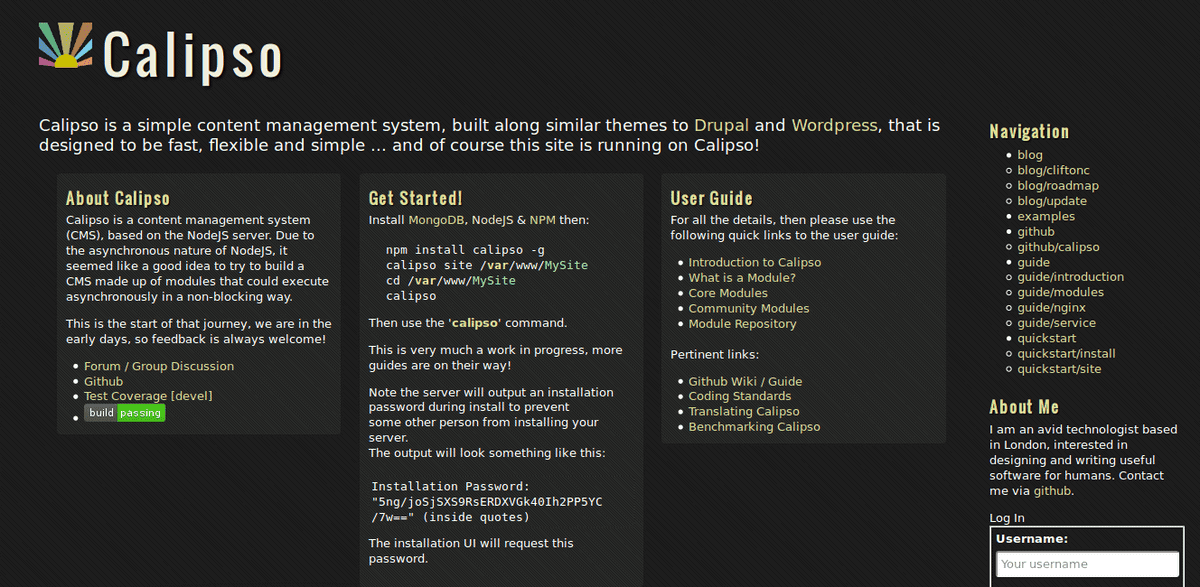Follow the MongoDB link in Get Started
The height and width of the screenshot is (587, 1200).
(x=436, y=220)
